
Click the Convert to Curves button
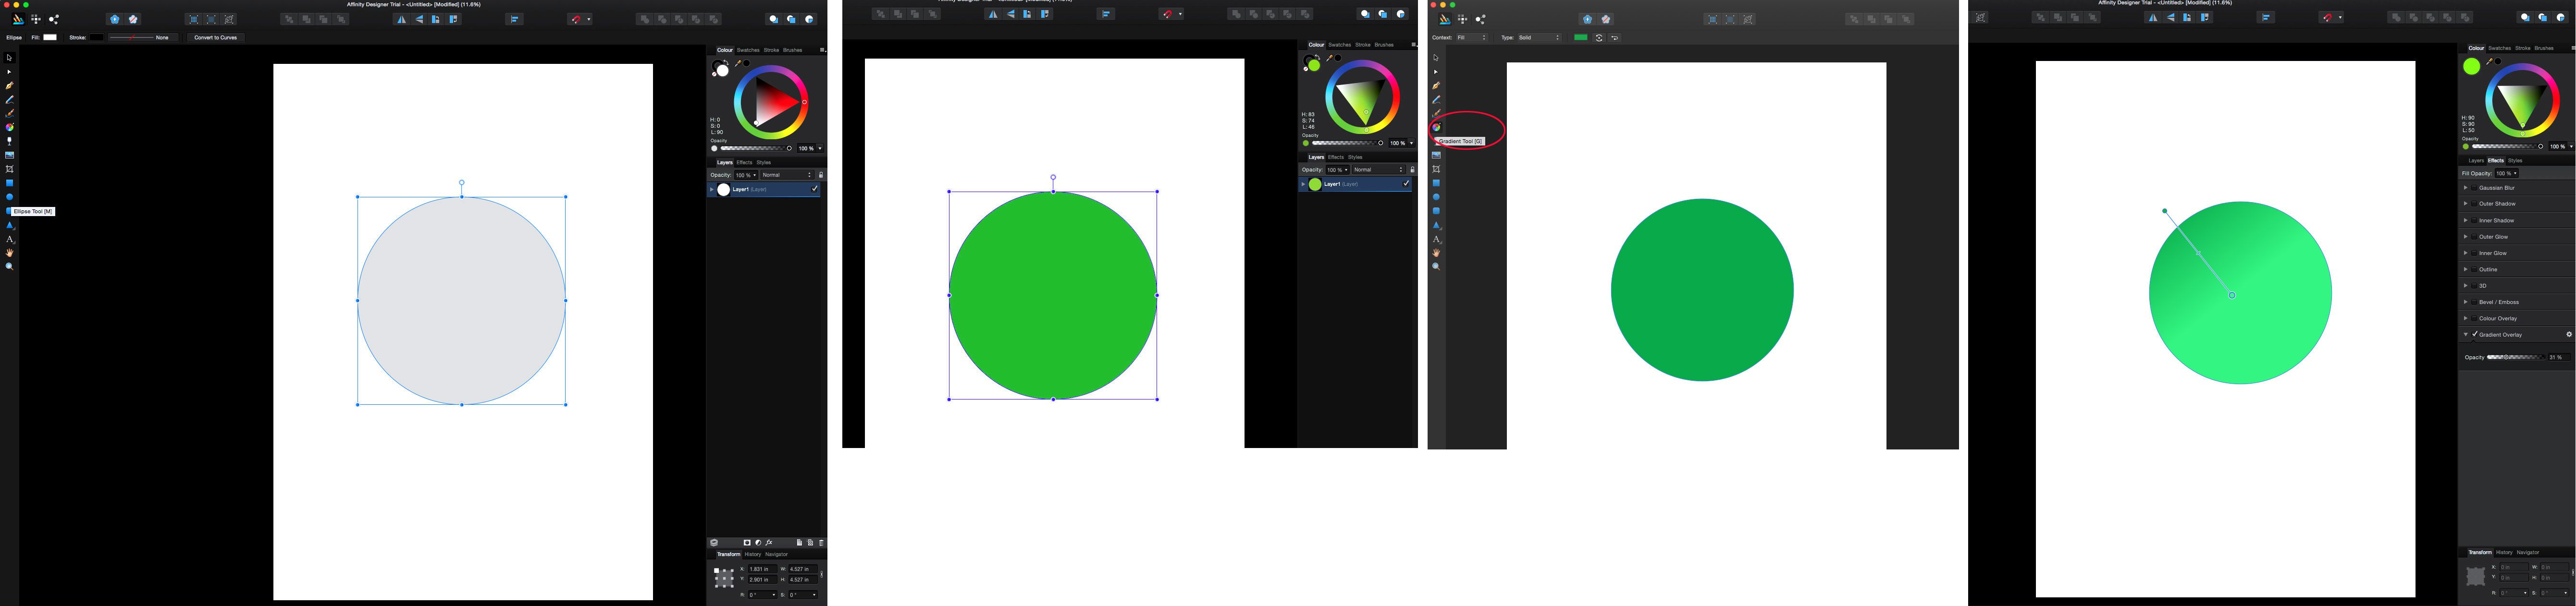click(216, 38)
